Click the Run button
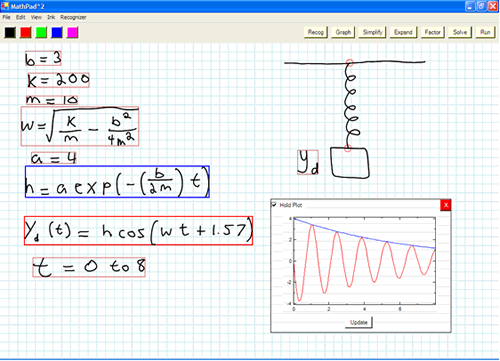This screenshot has height=361, width=500. pyautogui.click(x=485, y=32)
